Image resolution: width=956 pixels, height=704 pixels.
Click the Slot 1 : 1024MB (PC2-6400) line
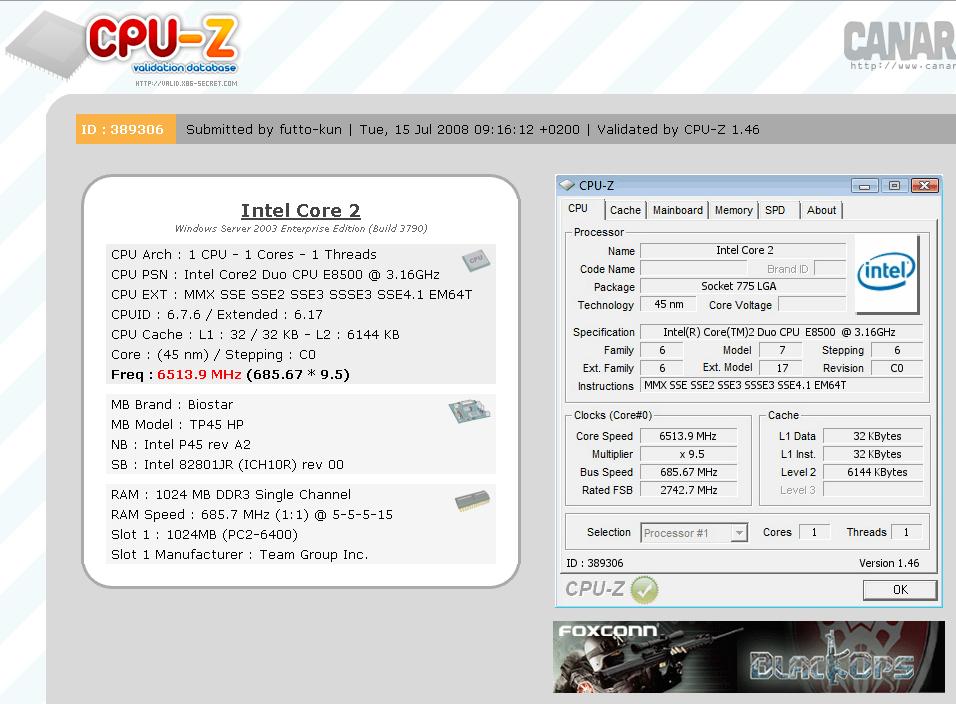tap(204, 535)
